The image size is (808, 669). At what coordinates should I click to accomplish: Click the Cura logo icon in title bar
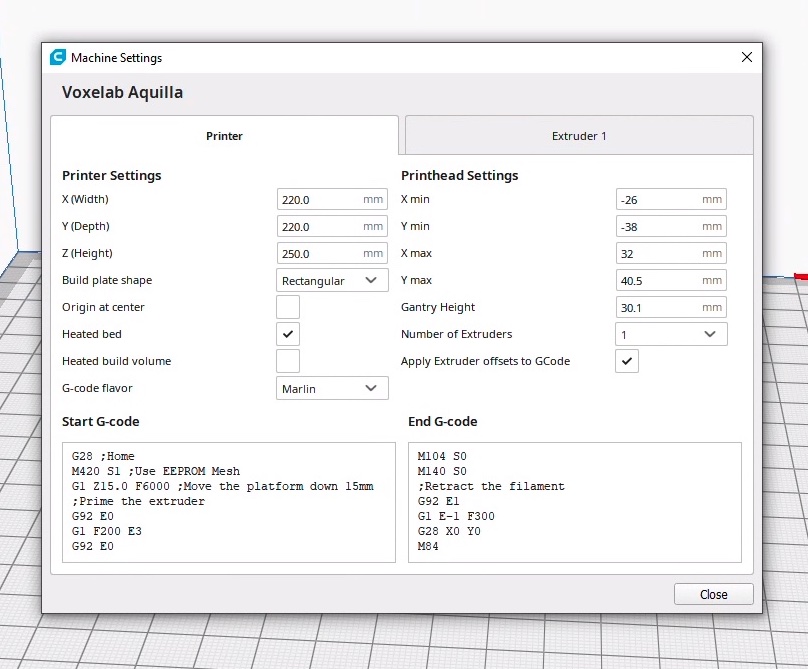pos(58,57)
